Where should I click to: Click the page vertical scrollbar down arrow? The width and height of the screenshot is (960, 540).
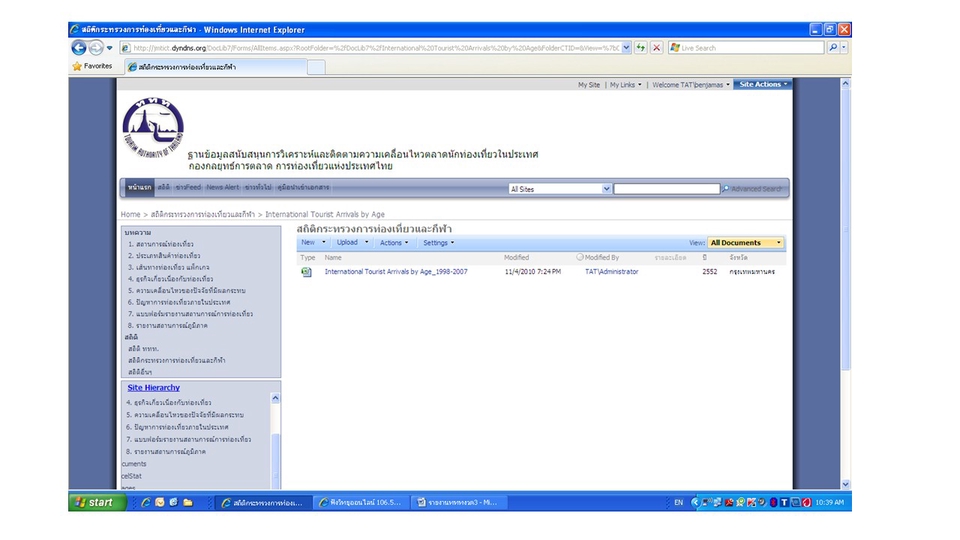click(x=846, y=484)
